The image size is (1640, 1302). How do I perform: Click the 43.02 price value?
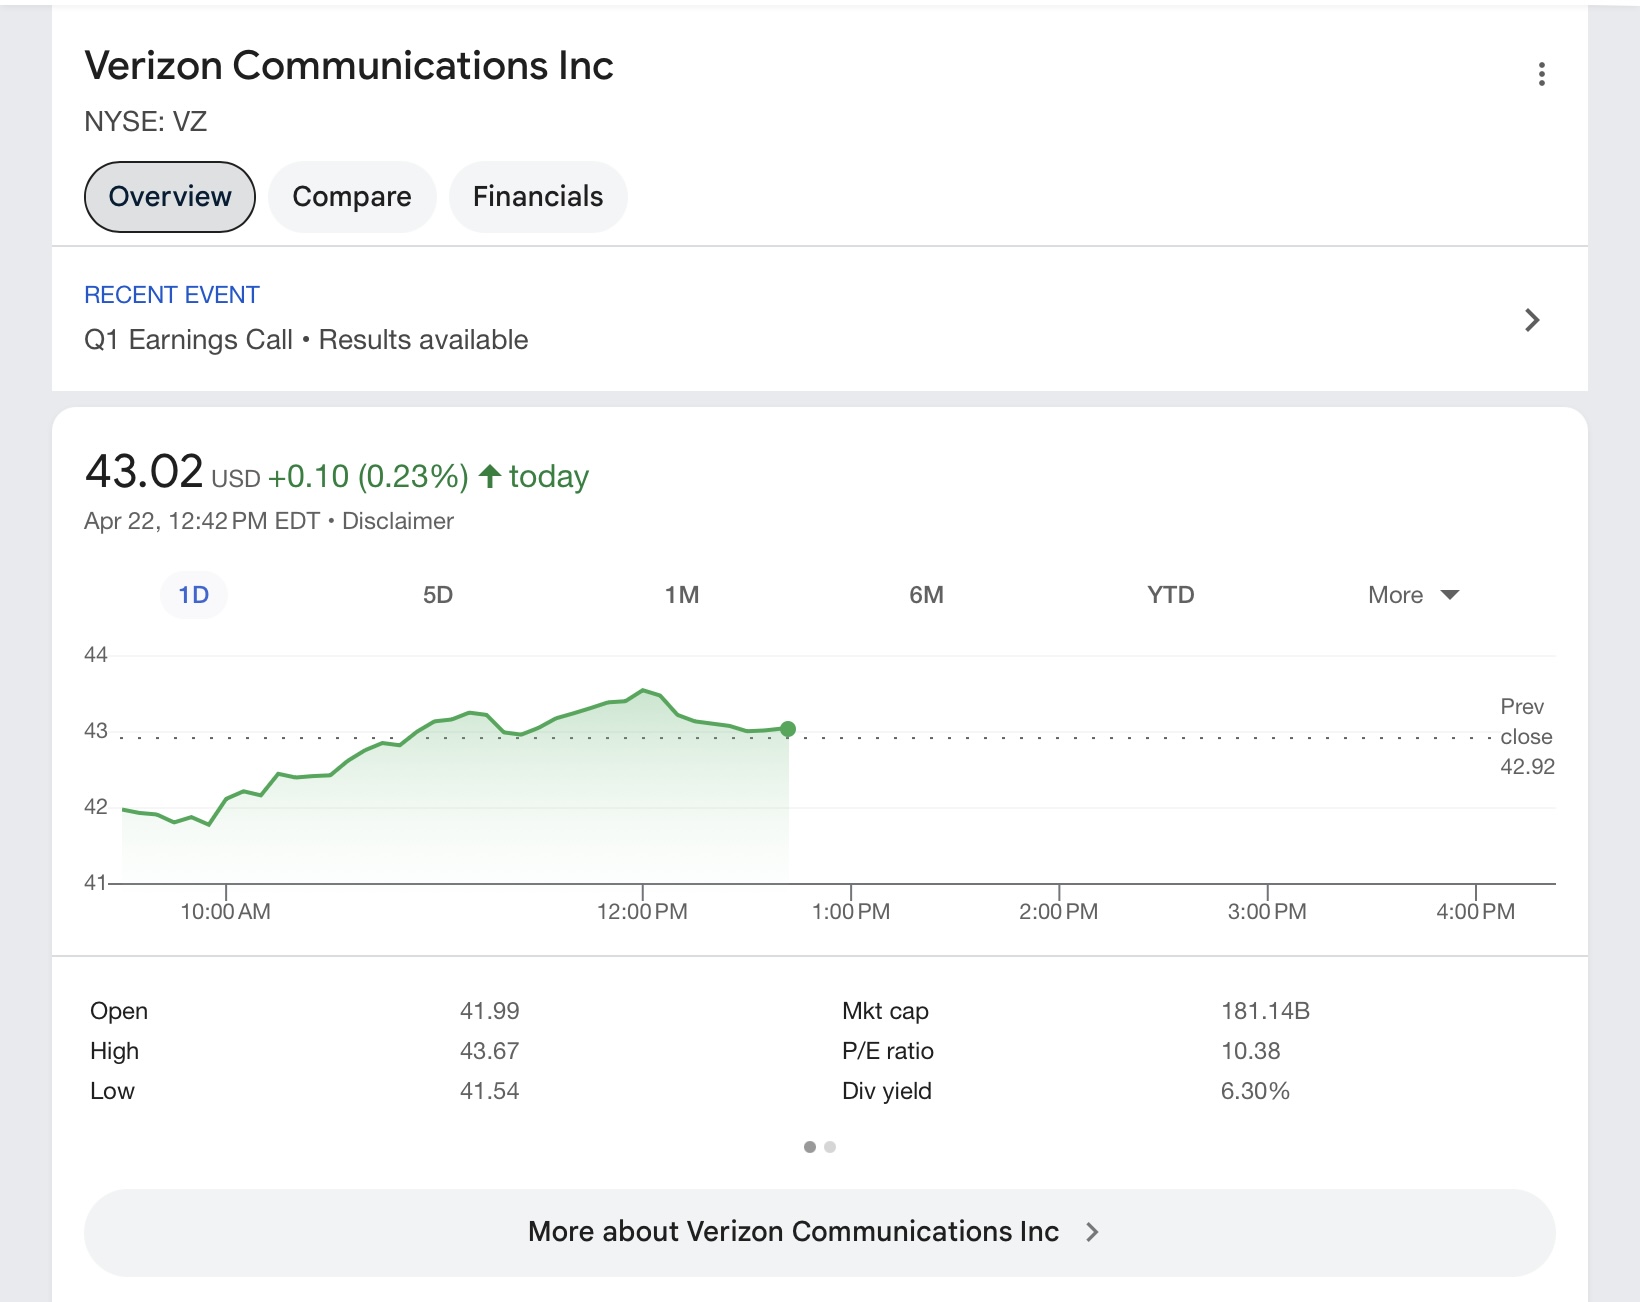pyautogui.click(x=145, y=471)
